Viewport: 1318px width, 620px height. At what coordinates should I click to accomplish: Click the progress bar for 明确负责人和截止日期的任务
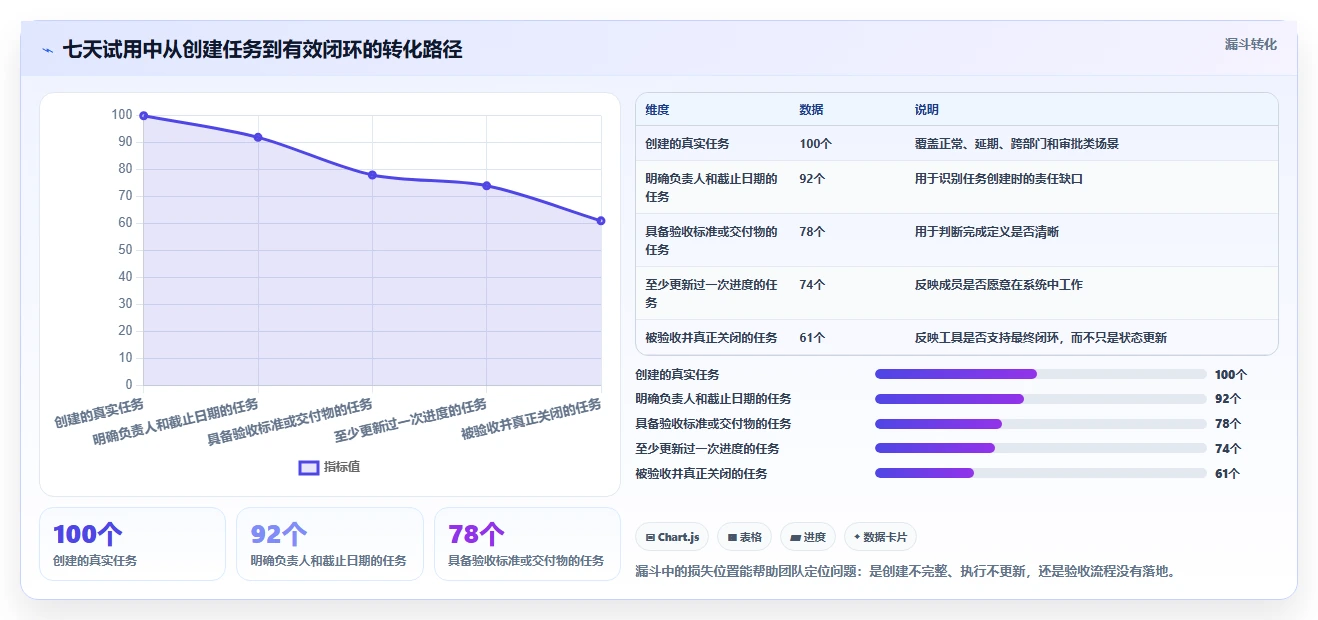(x=1041, y=399)
